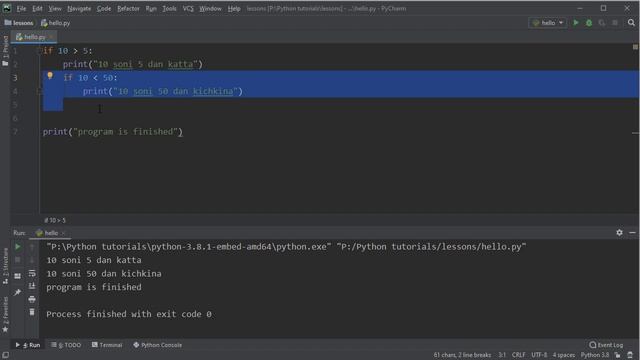Toggle soft-wrap in the Run console

coord(32,273)
